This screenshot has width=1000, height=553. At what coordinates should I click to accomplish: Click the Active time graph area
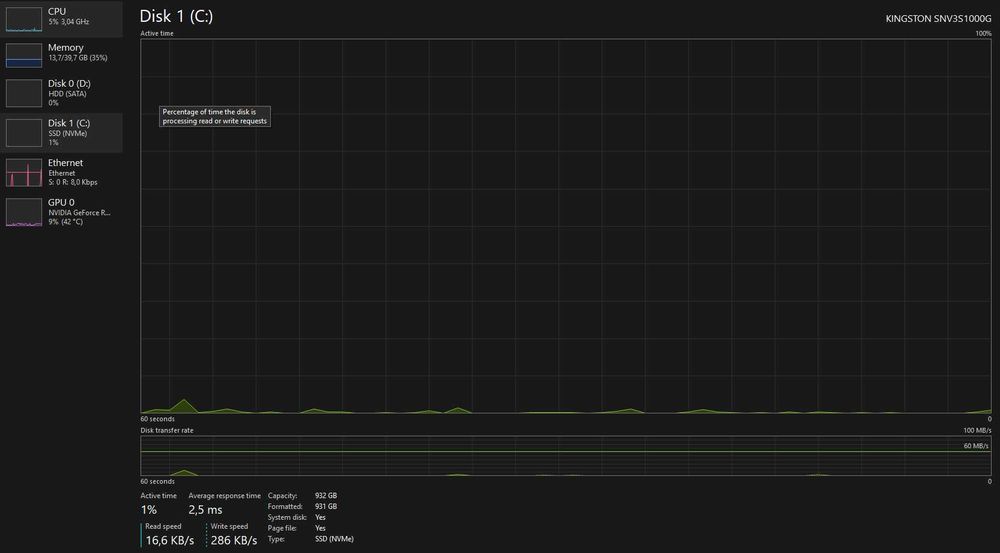pos(566,226)
